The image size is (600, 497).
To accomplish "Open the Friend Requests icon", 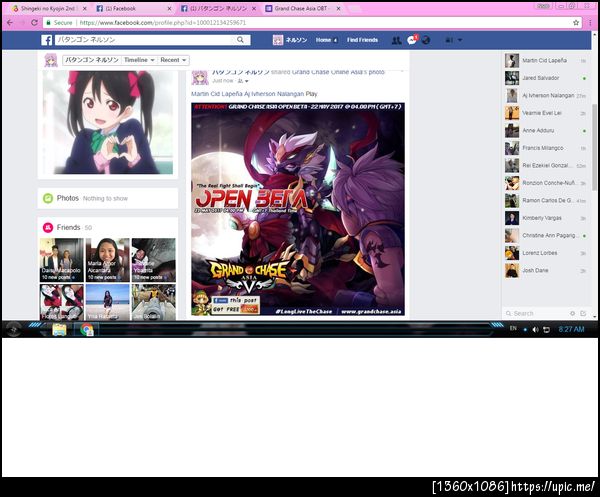I will click(396, 40).
